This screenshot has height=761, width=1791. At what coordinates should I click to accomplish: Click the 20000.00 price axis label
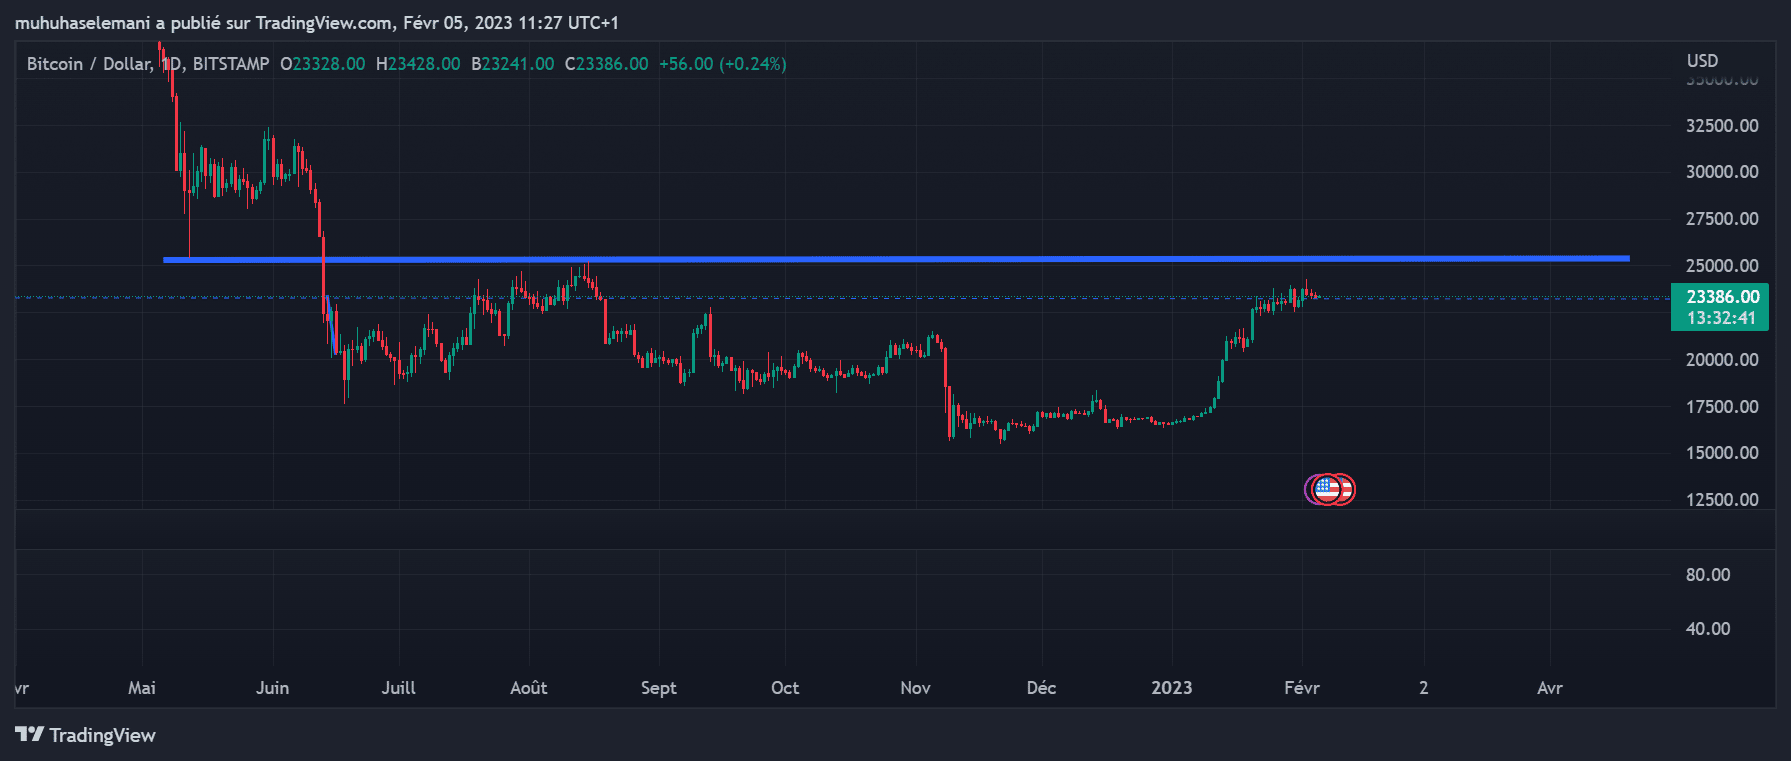pos(1722,360)
